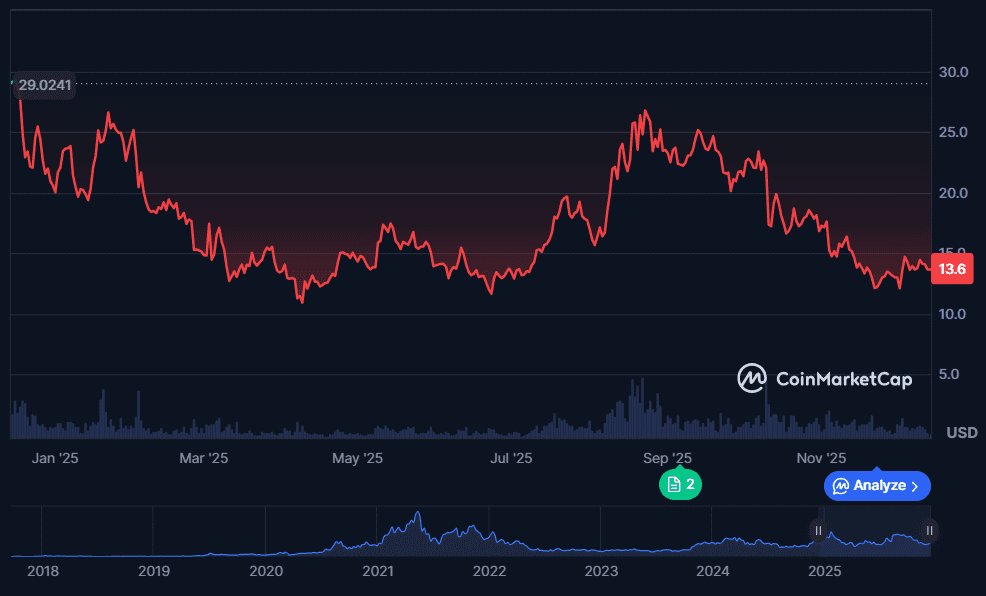Click the highlighted 2025 range in the navigator

873,535
